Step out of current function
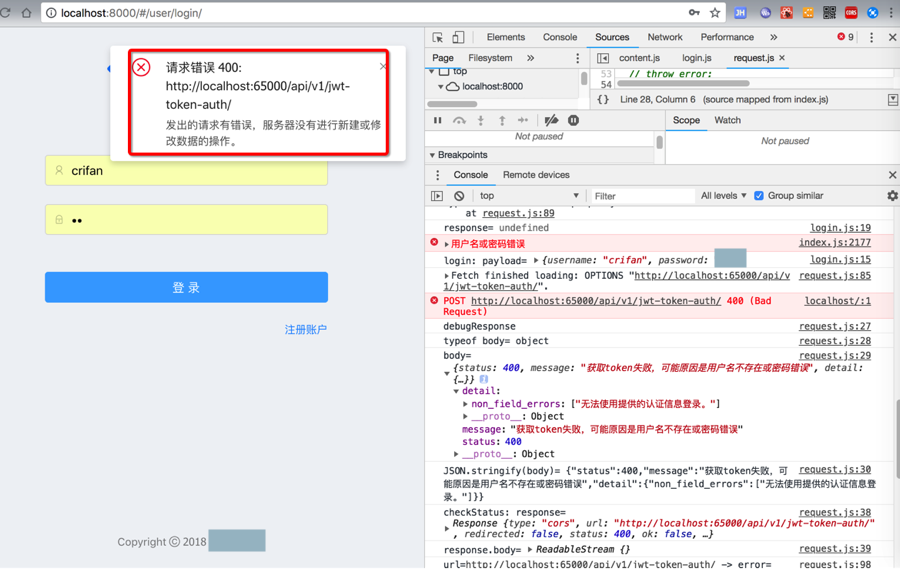Screen dimensions: 900x569 502,120
